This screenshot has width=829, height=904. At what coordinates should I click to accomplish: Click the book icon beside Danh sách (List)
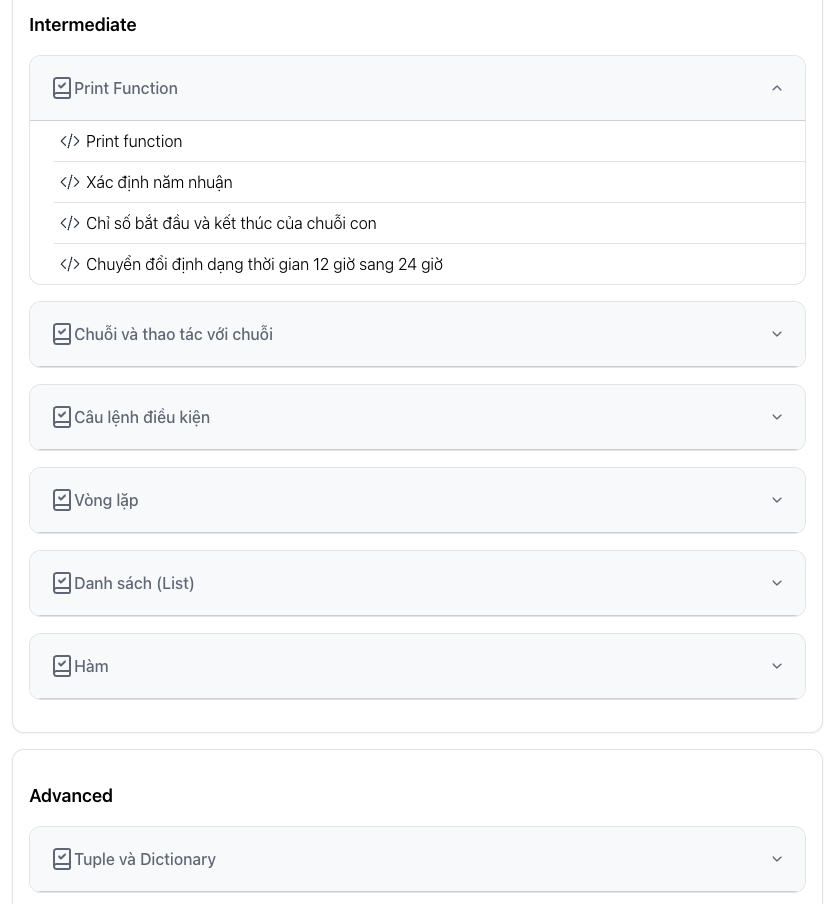point(62,583)
